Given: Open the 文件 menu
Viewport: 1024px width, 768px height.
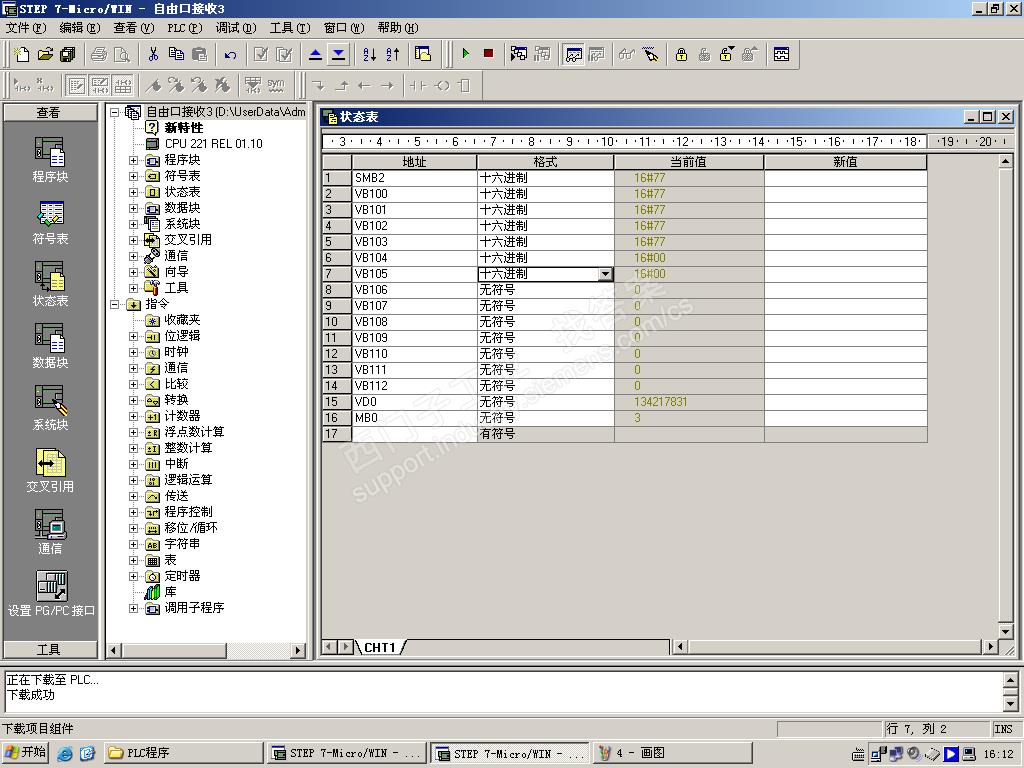Looking at the screenshot, I should 25,27.
